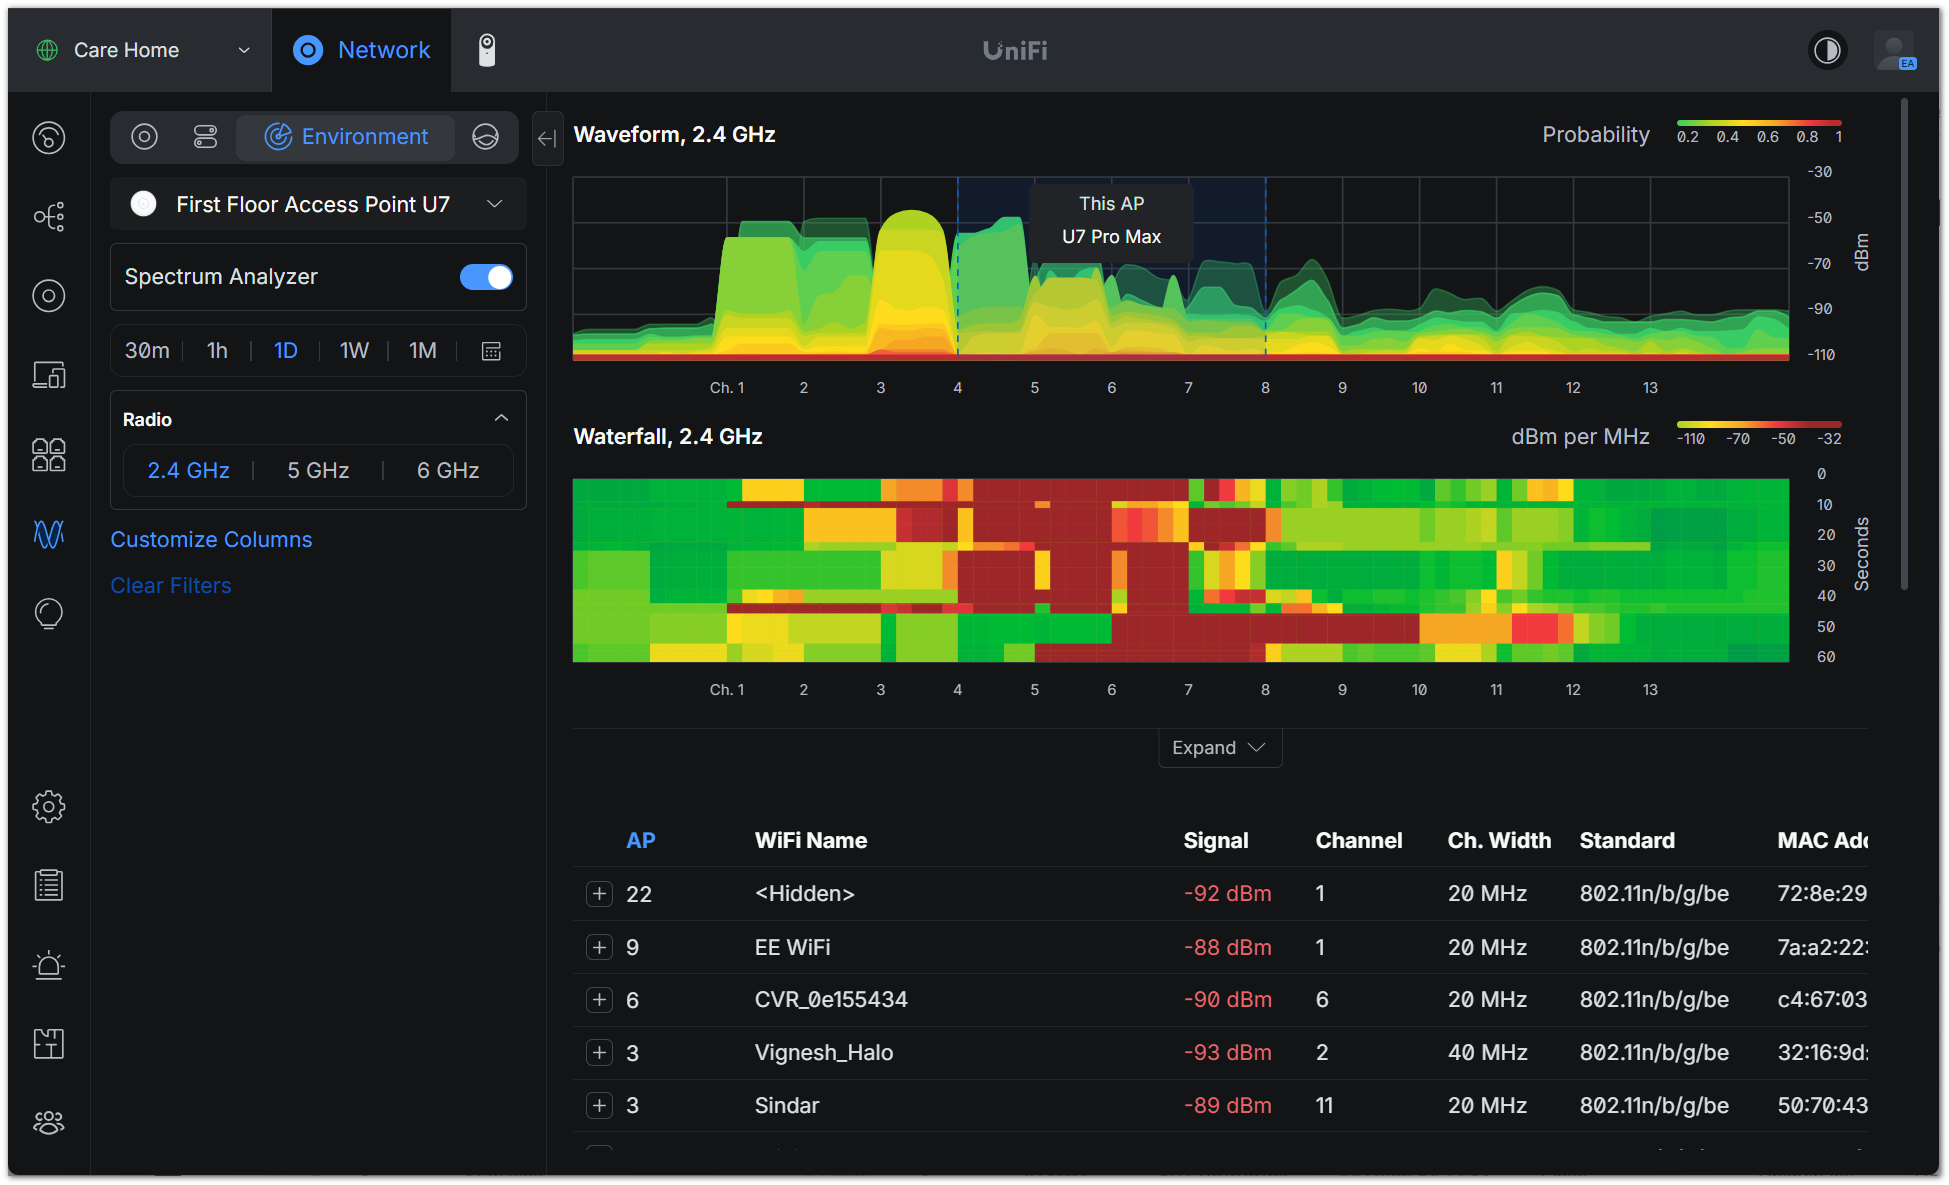Screen dimensions: 1949x1185
Task: Open the calendar custom range icon
Action: coord(491,351)
